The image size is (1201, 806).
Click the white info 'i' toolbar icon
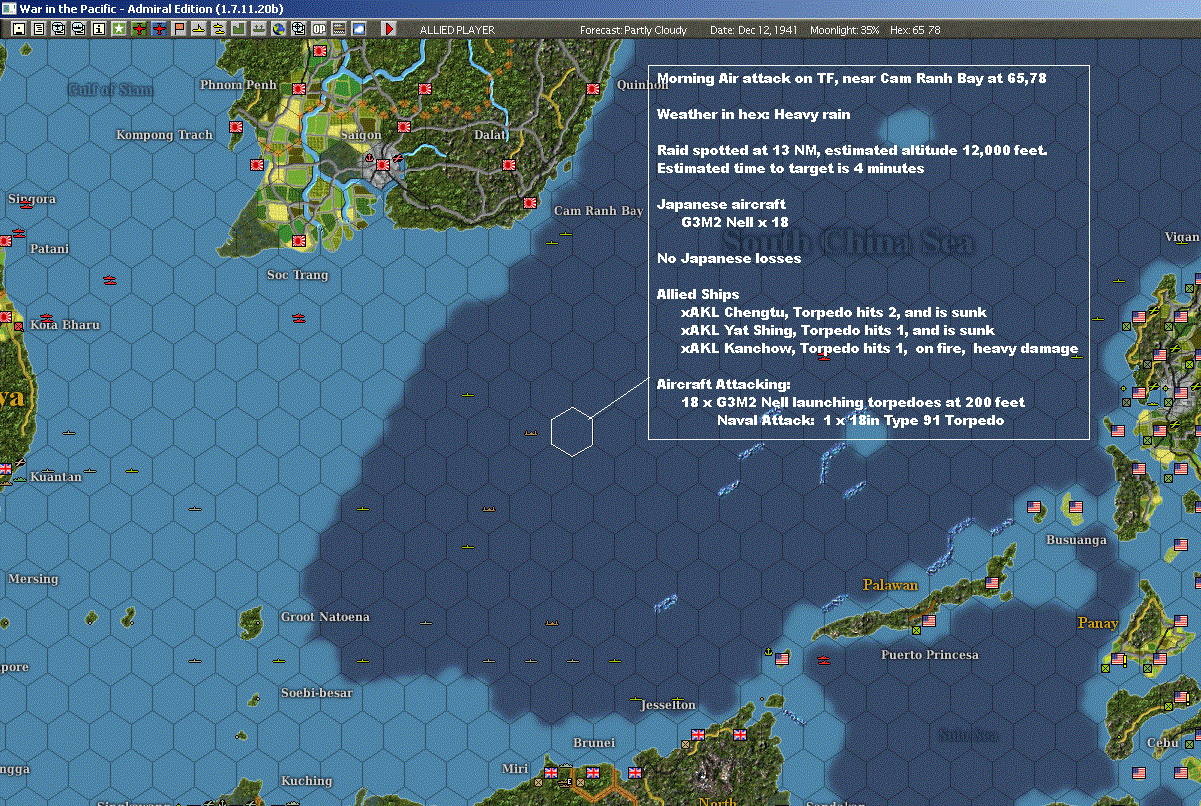(99, 29)
